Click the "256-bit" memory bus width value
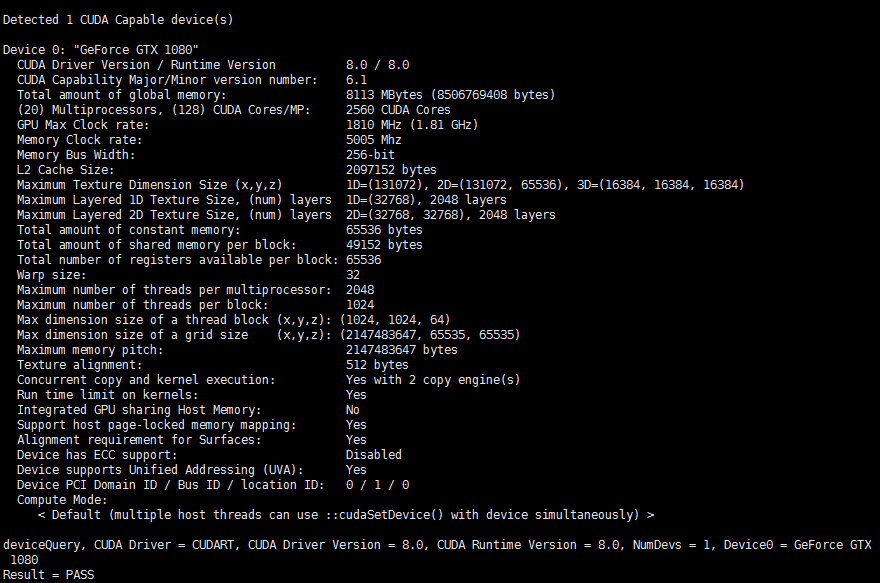Image resolution: width=880 pixels, height=583 pixels. [370, 155]
